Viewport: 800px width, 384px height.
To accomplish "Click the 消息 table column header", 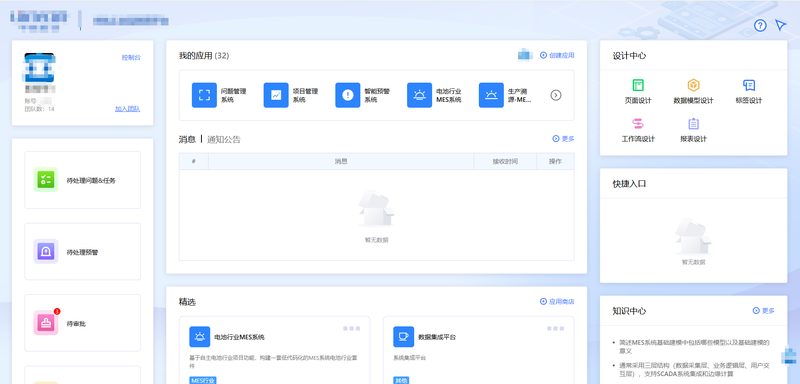I will point(341,161).
